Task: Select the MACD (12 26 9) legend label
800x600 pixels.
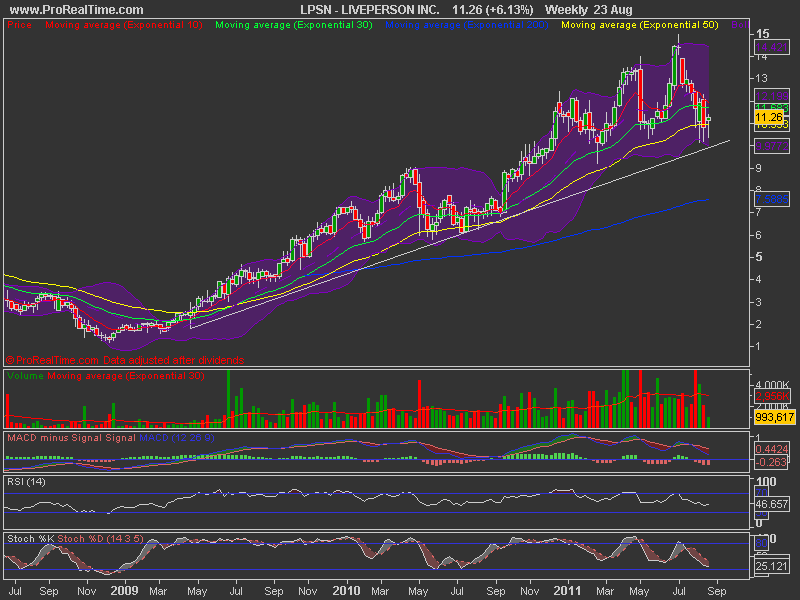Action: click(x=177, y=438)
